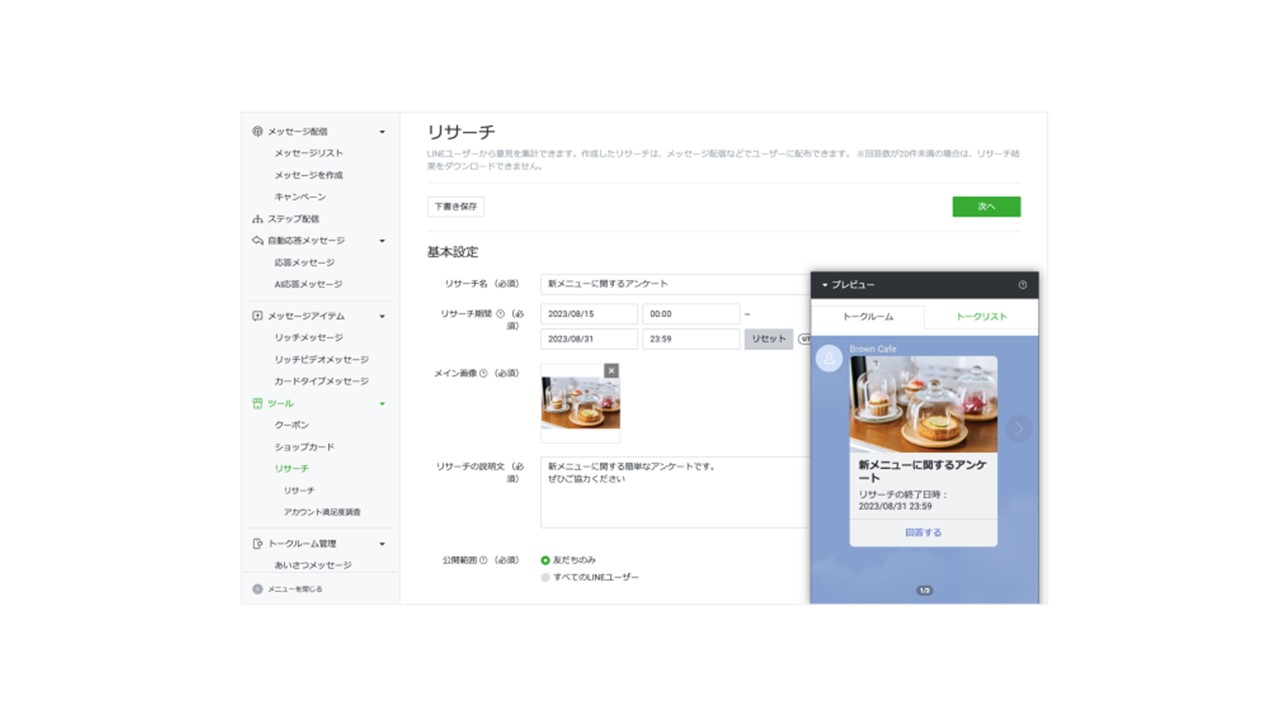Click the help icon beside リサーチ期間
1280x720 pixels.
click(500, 314)
